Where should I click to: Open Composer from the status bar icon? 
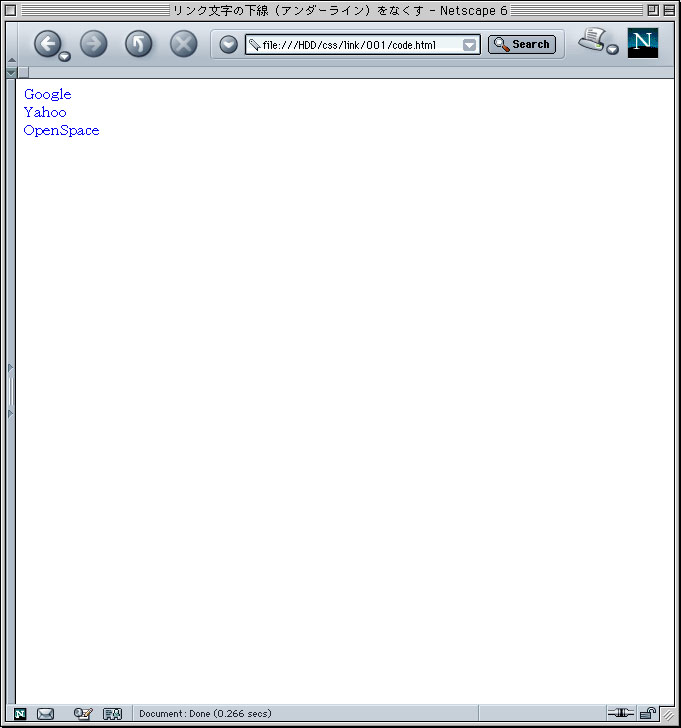(83, 713)
